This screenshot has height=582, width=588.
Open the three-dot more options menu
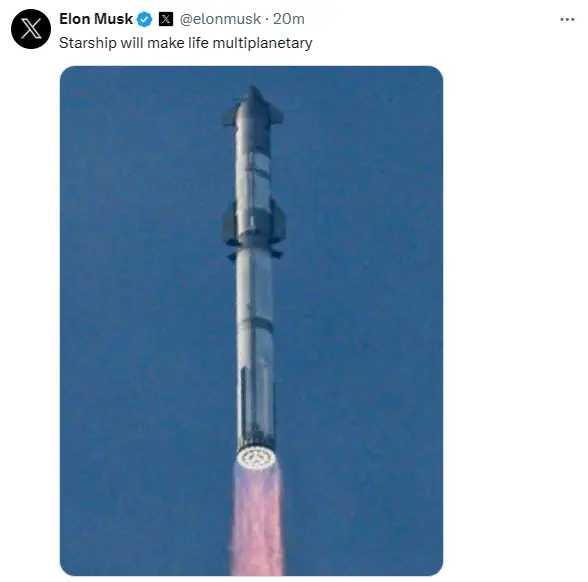click(567, 20)
